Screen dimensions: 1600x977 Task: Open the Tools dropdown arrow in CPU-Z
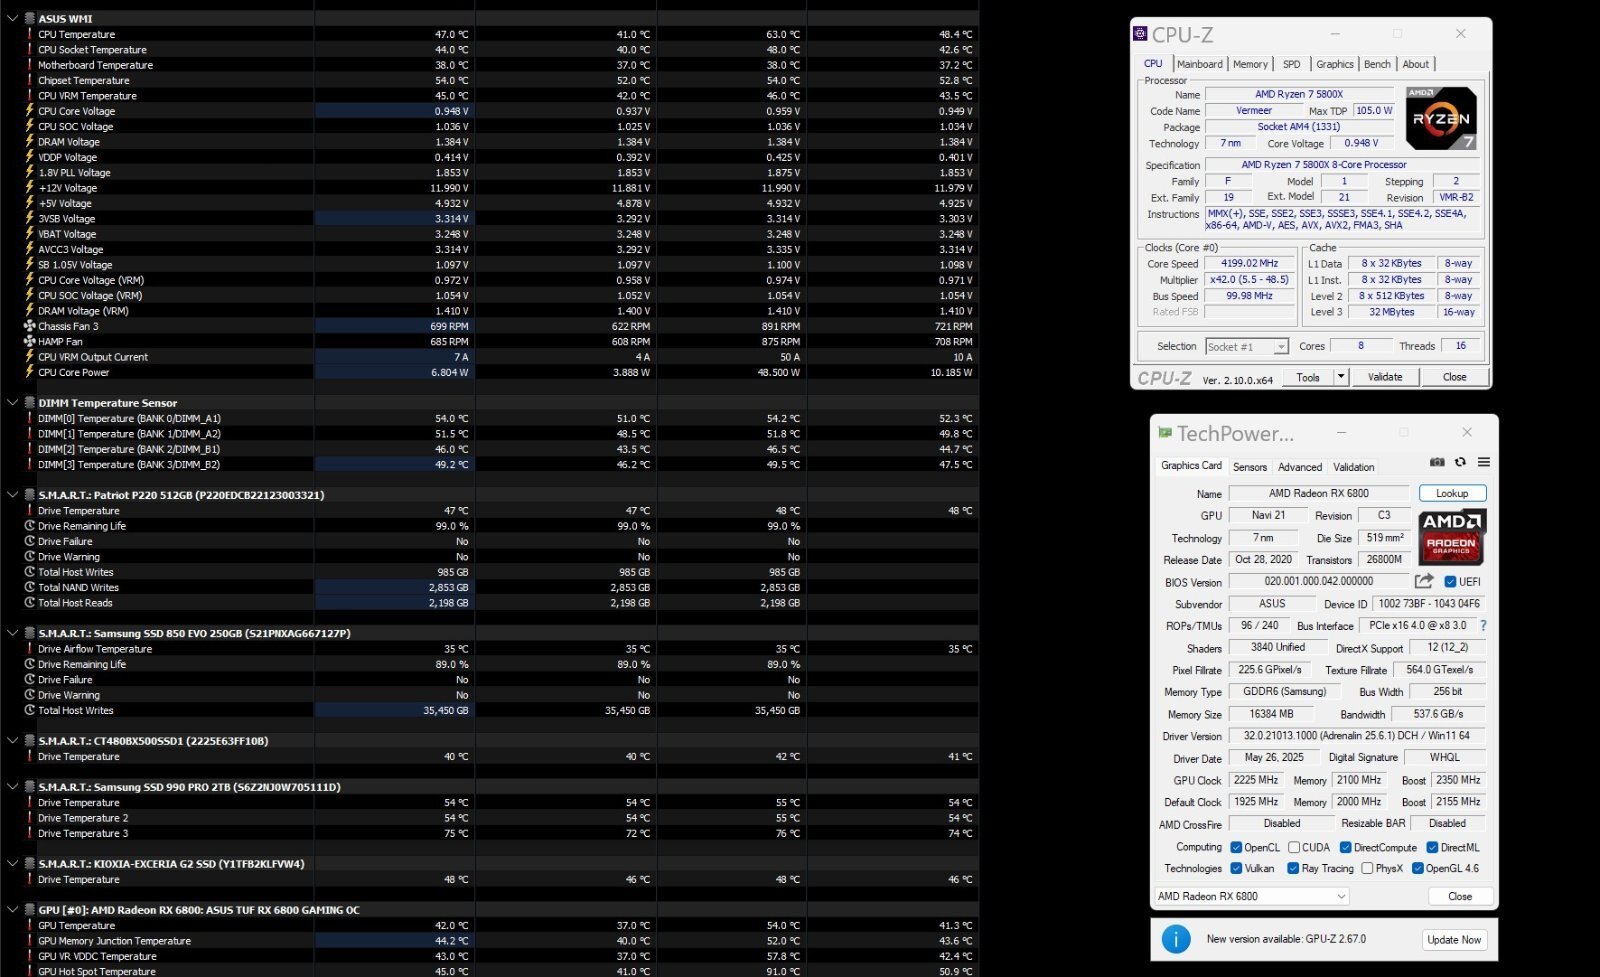[1341, 377]
